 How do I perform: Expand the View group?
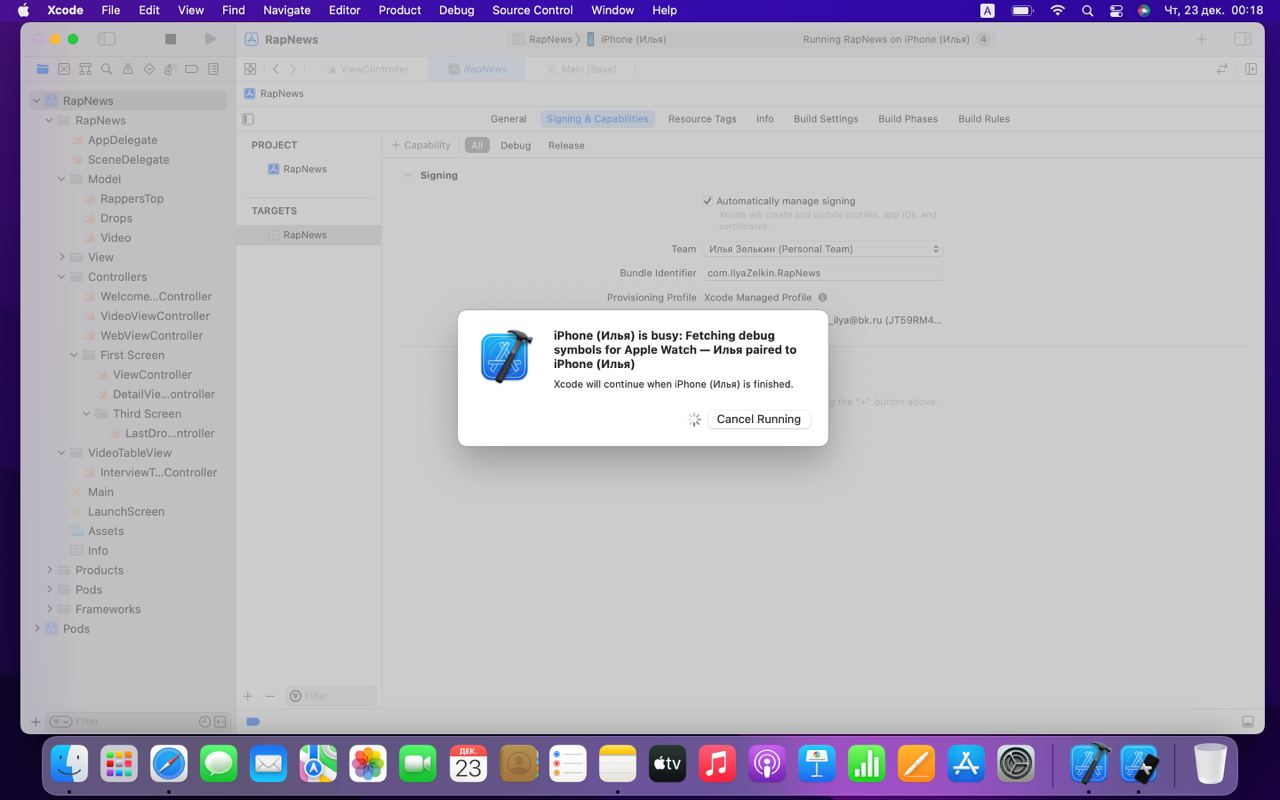pos(62,257)
